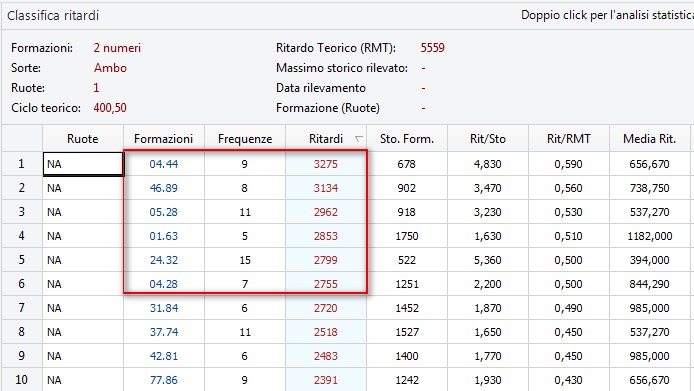Click Rit/Sto value 1,770
694x391 pixels.
pos(488,356)
